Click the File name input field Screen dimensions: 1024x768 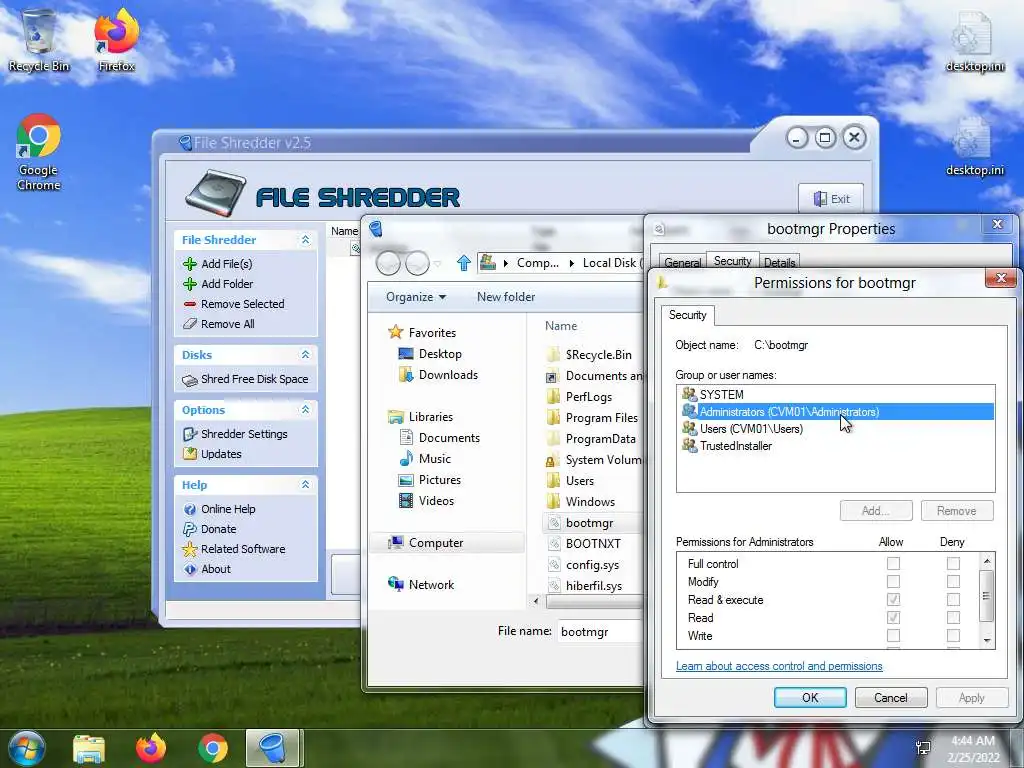coord(601,632)
